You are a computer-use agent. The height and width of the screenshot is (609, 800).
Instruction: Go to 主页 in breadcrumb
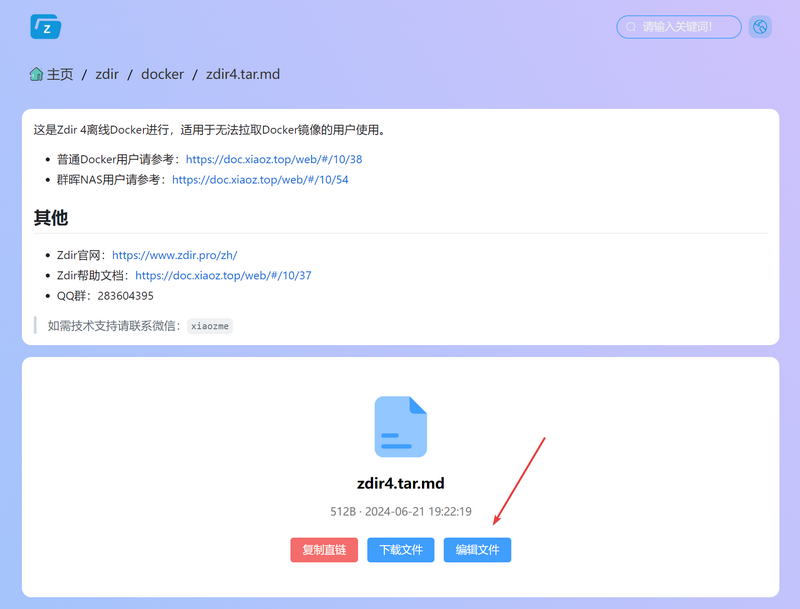[x=60, y=74]
